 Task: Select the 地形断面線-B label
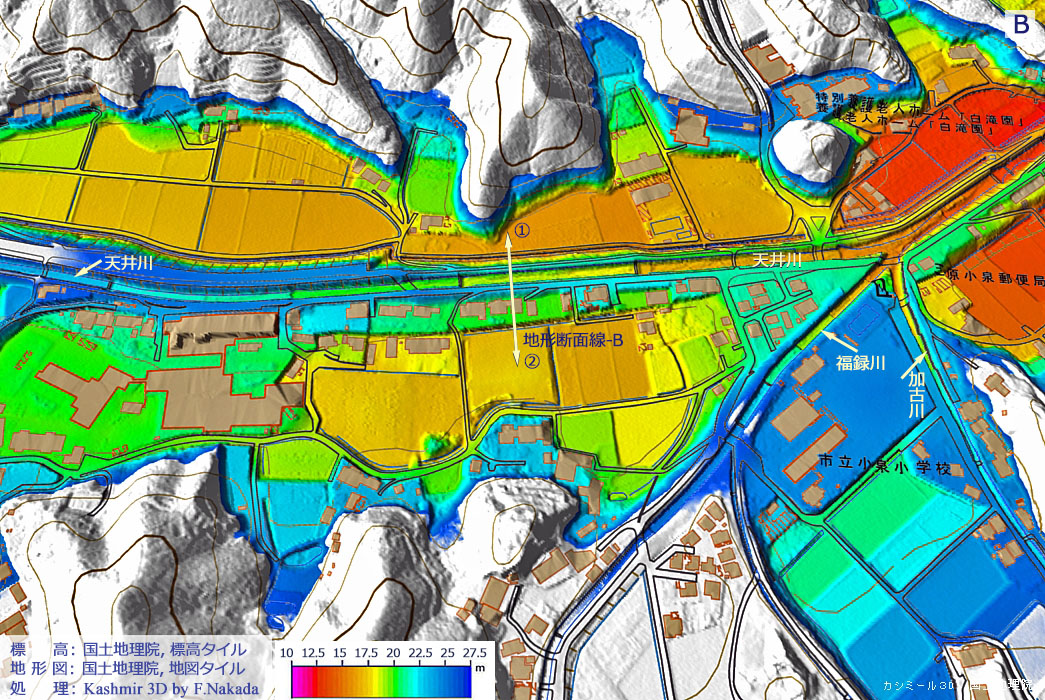573,340
